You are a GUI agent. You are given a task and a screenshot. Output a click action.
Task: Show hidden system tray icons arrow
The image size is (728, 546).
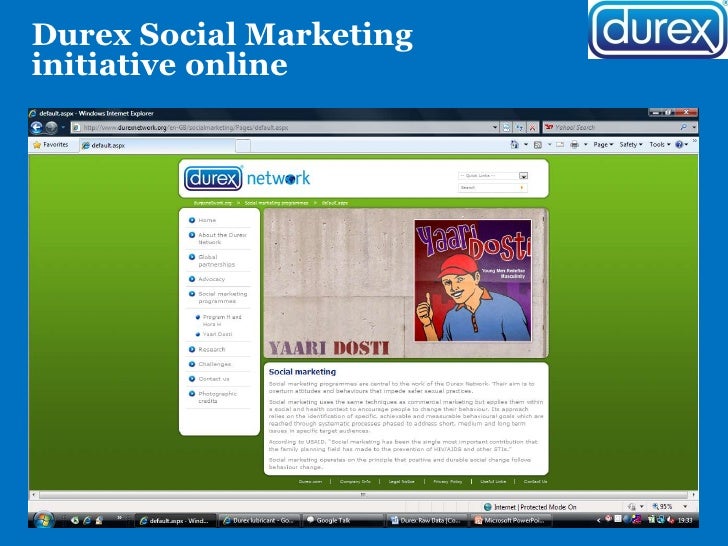coord(598,520)
